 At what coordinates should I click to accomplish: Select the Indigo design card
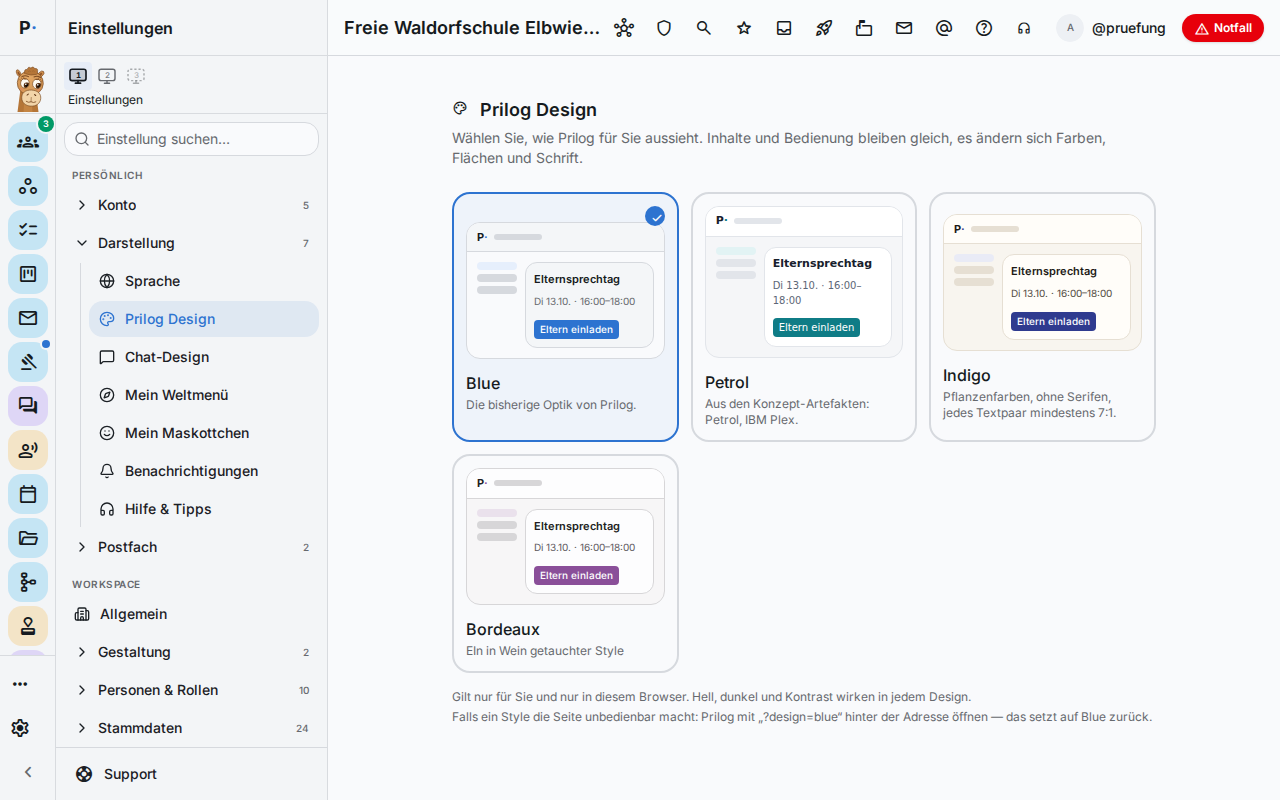(1042, 317)
